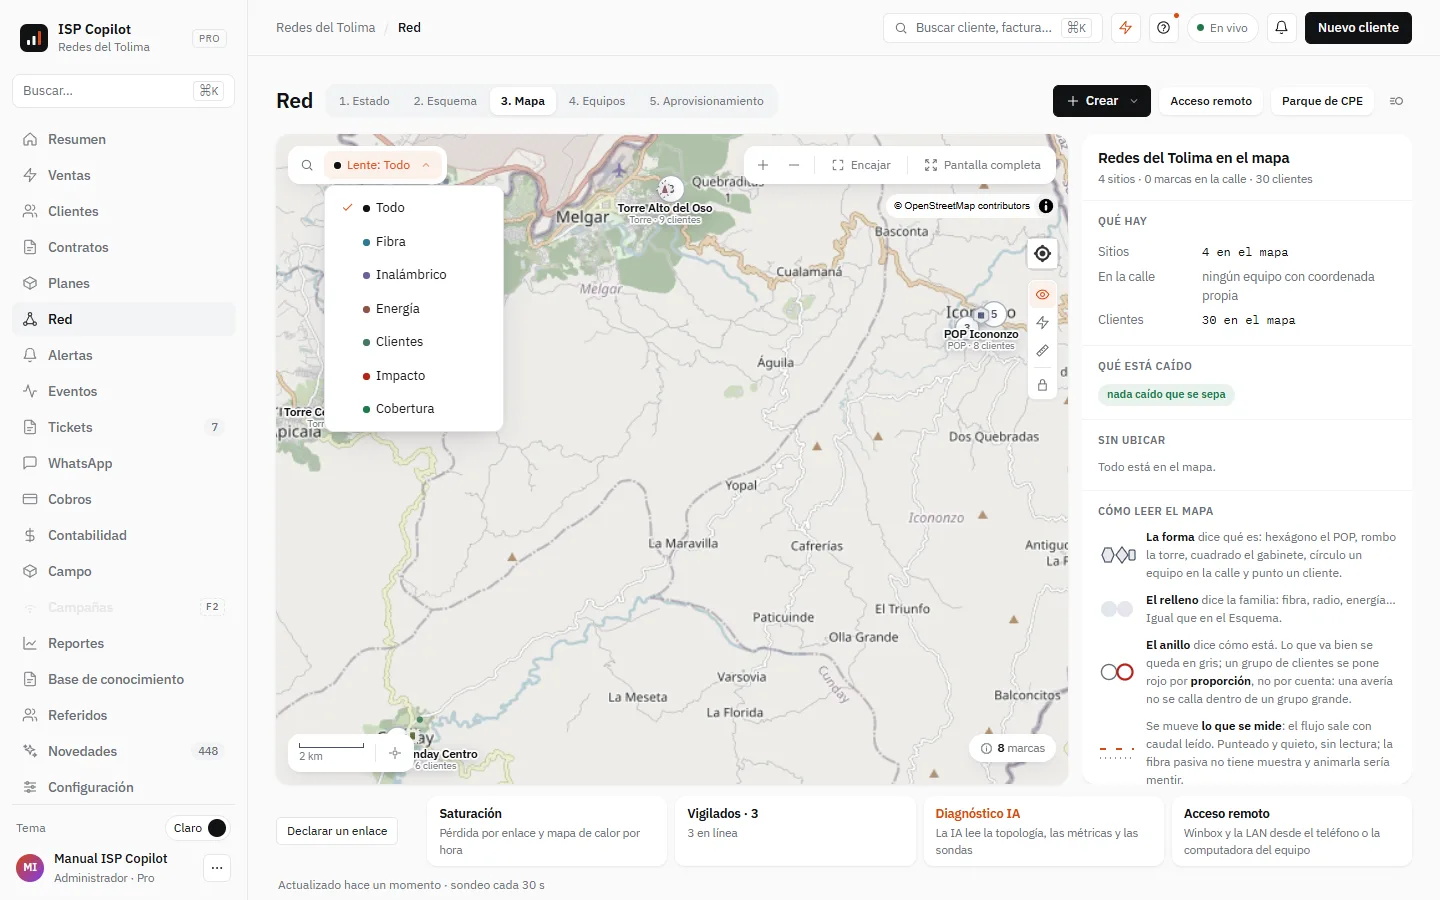Screen dimensions: 1440x900
Task: Click Redes del Tolima breadcrumb
Action: click(326, 28)
